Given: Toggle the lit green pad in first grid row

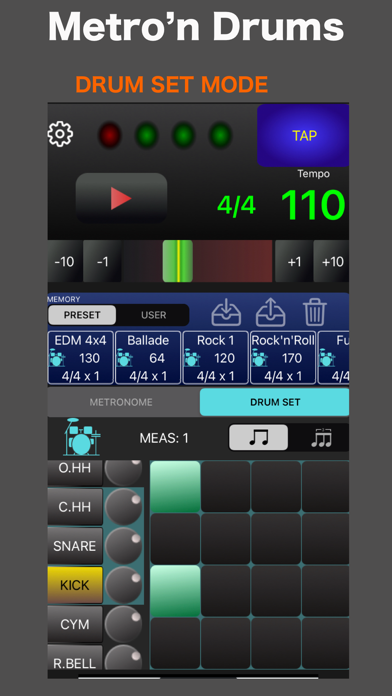Looking at the screenshot, I should [x=175, y=486].
